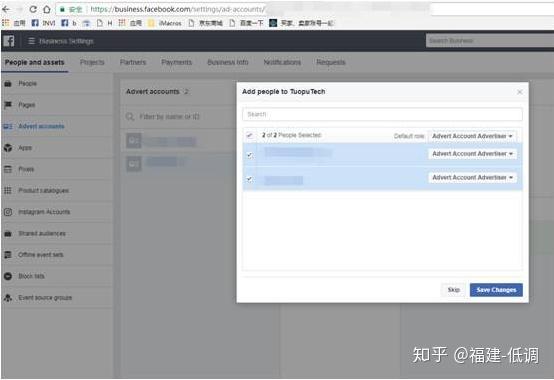The image size is (554, 380).
Task: Click the first advert account thumbnail
Action: coord(134,141)
